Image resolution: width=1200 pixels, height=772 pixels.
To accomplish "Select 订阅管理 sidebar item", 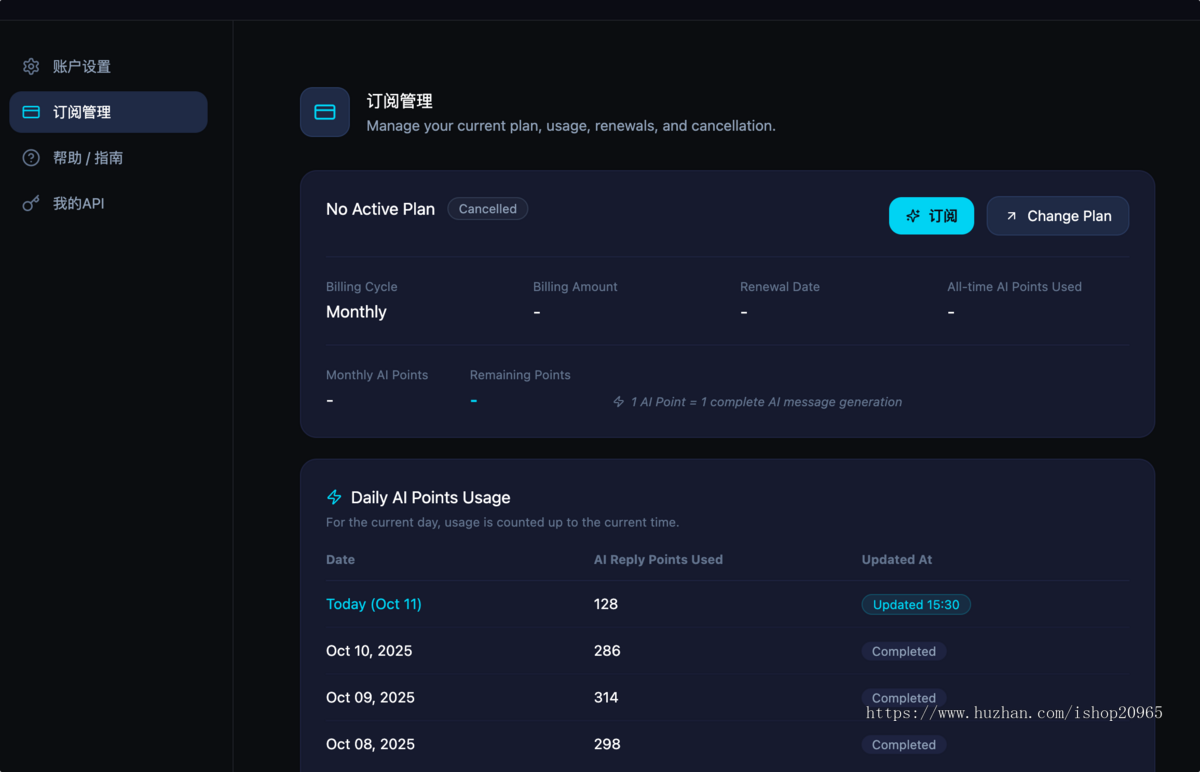I will tap(108, 112).
